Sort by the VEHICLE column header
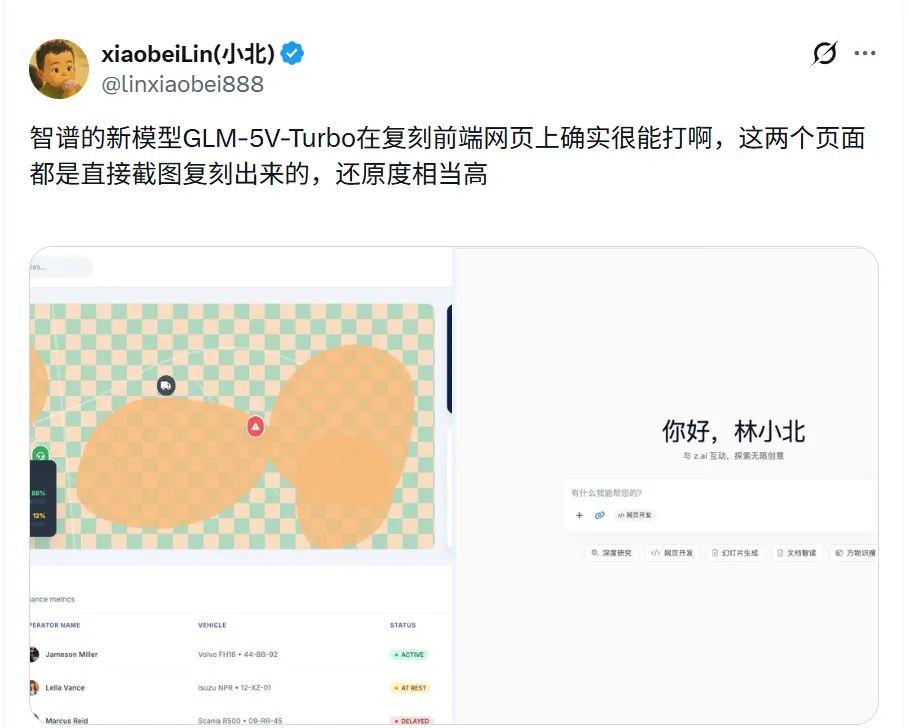Screen dimensions: 909x728 (x=212, y=625)
